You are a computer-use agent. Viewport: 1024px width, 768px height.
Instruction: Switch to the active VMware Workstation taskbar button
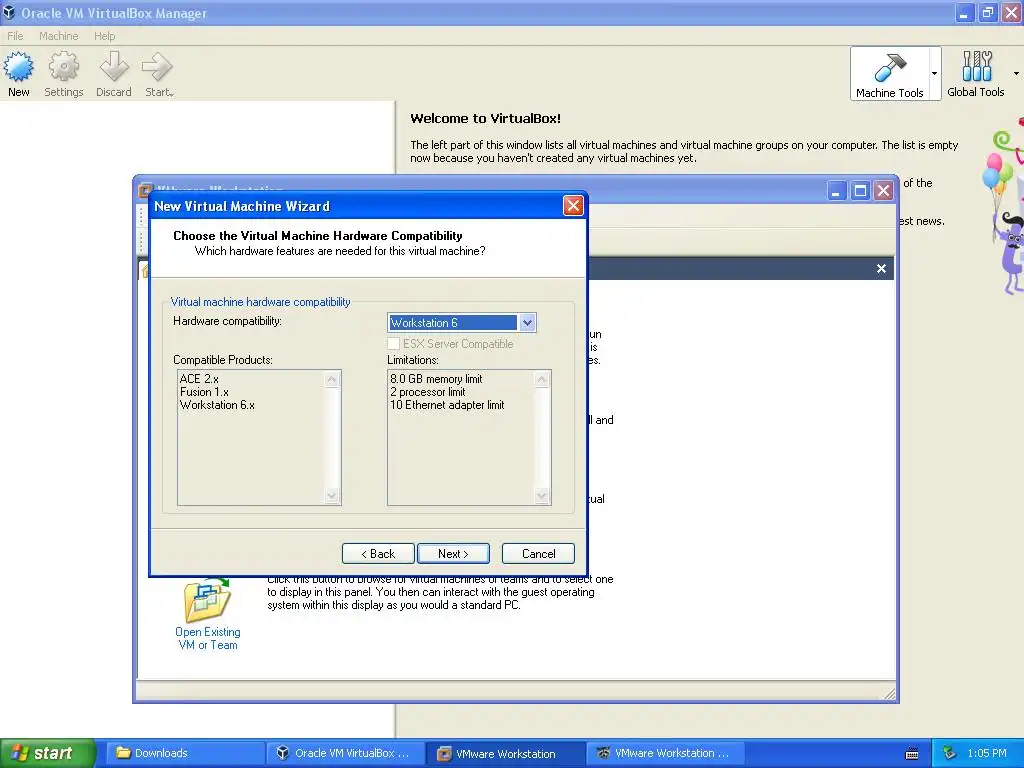[505, 753]
